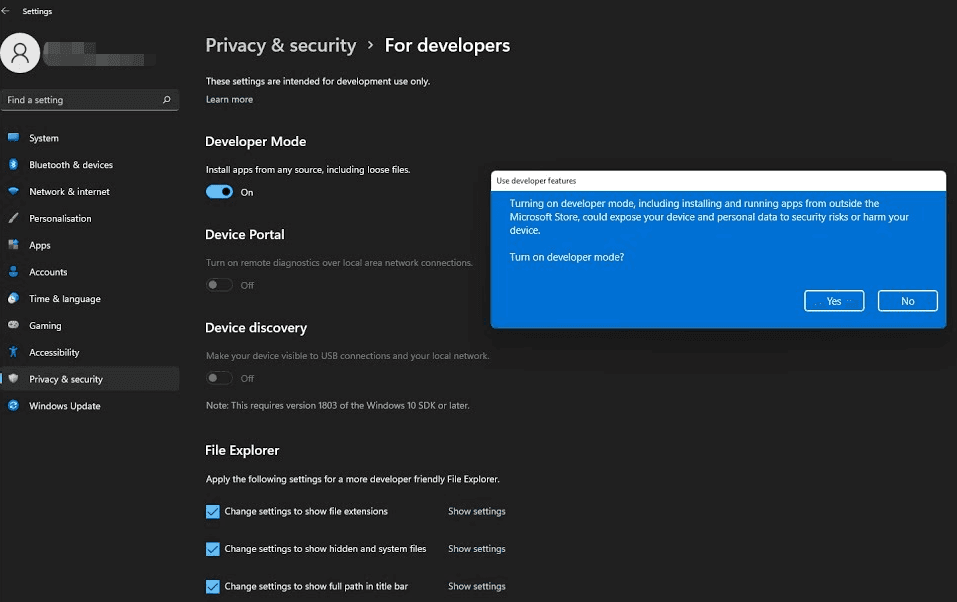Click the Privacy & security shield icon
Image resolution: width=957 pixels, height=602 pixels.
point(13,379)
